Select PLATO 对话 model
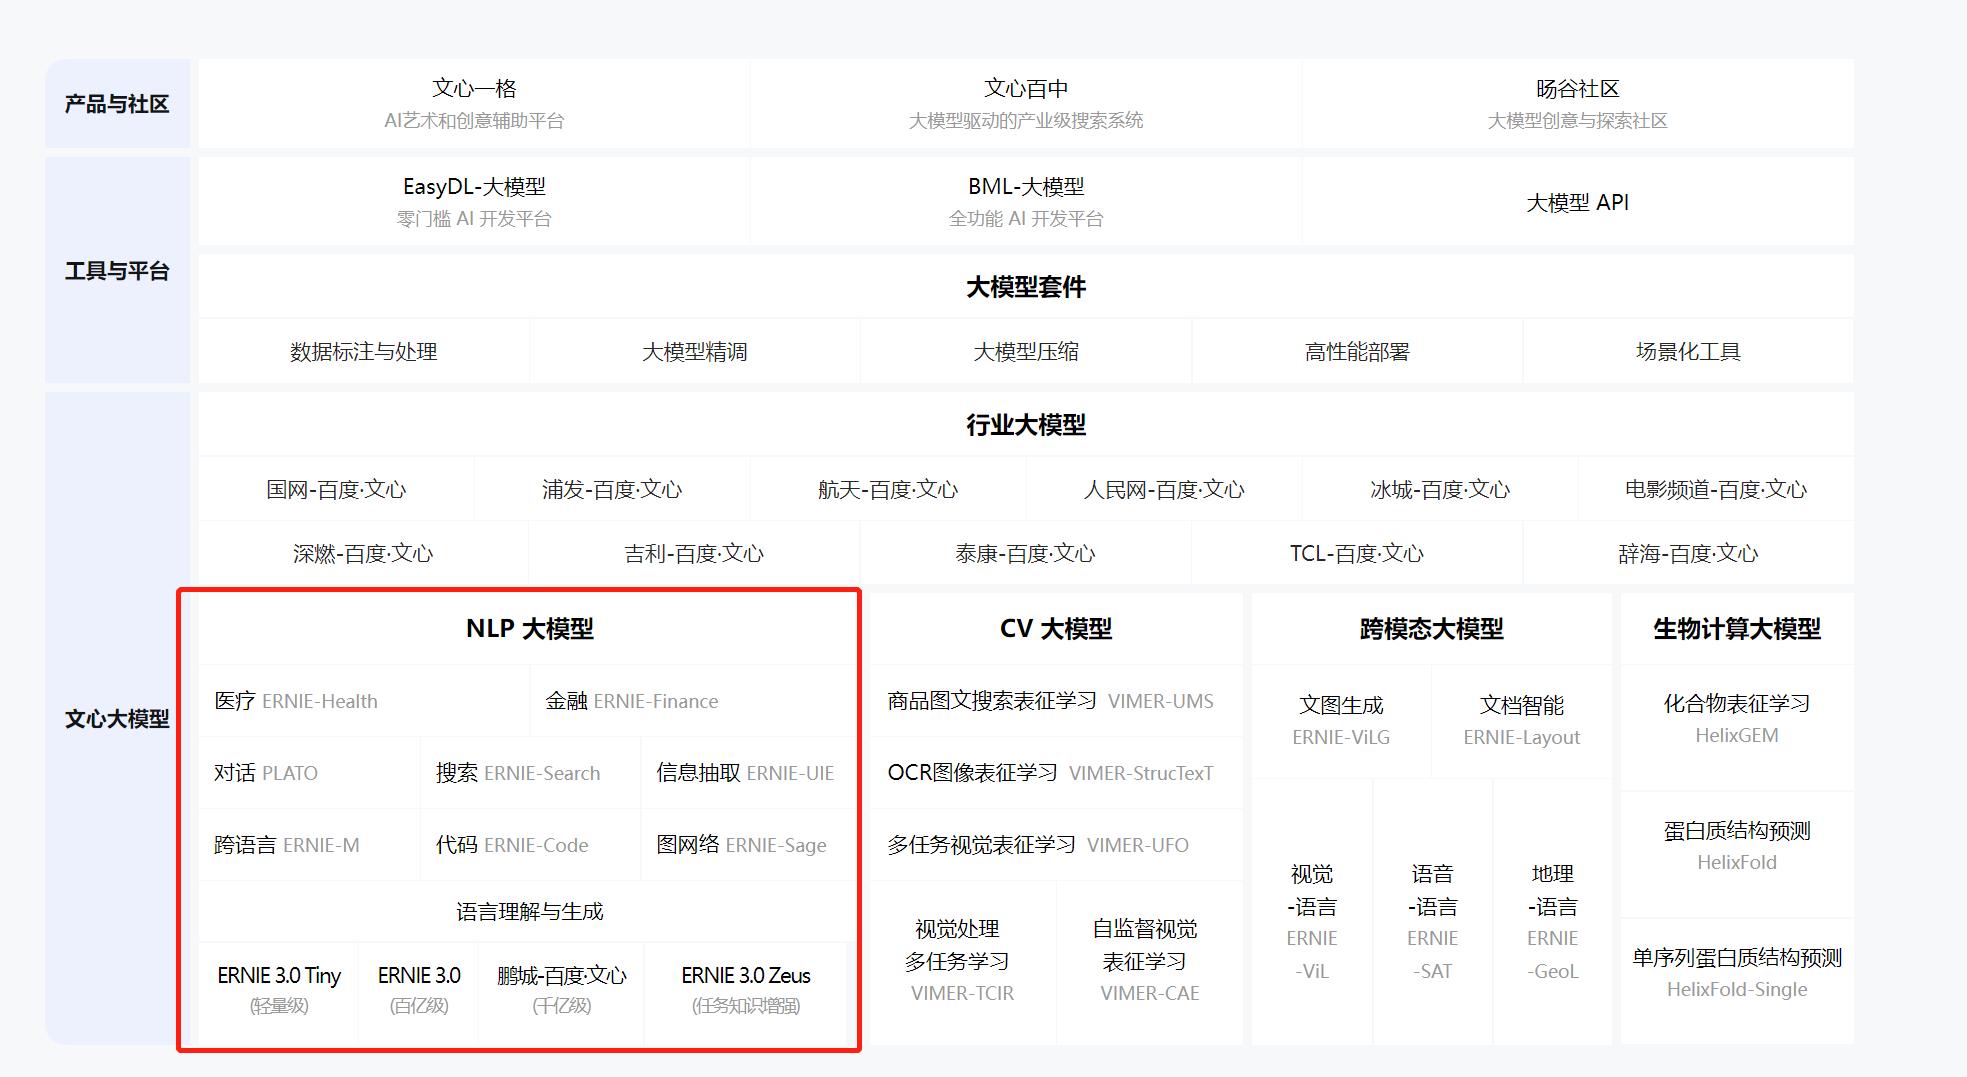This screenshot has height=1077, width=1967. [x=263, y=772]
